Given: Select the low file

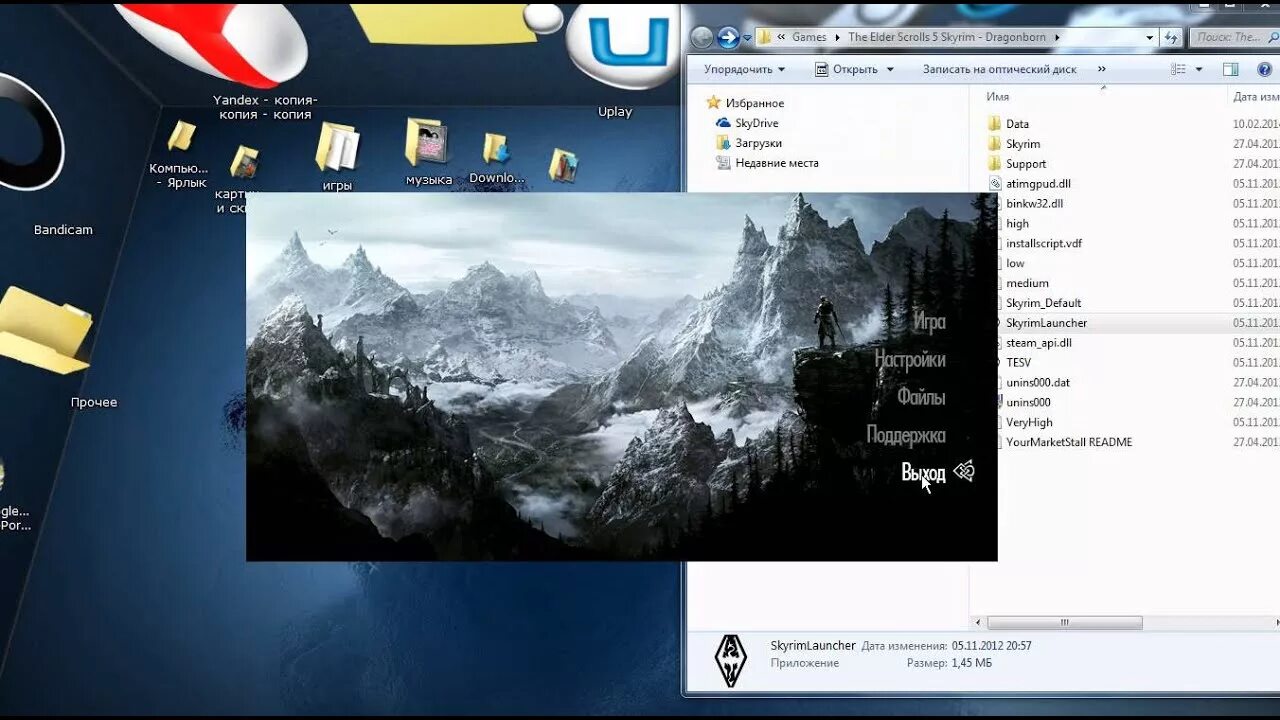Looking at the screenshot, I should 1015,263.
